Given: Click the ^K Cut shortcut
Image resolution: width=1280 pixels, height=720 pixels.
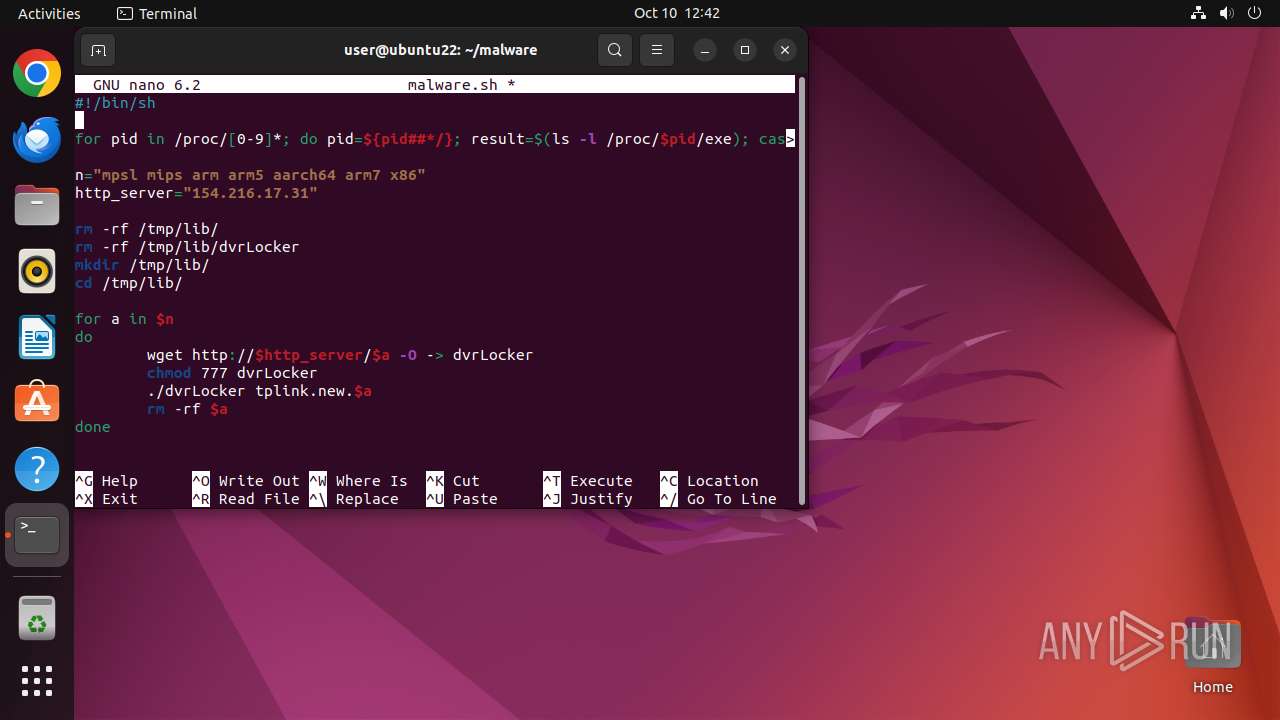Looking at the screenshot, I should coord(453,481).
